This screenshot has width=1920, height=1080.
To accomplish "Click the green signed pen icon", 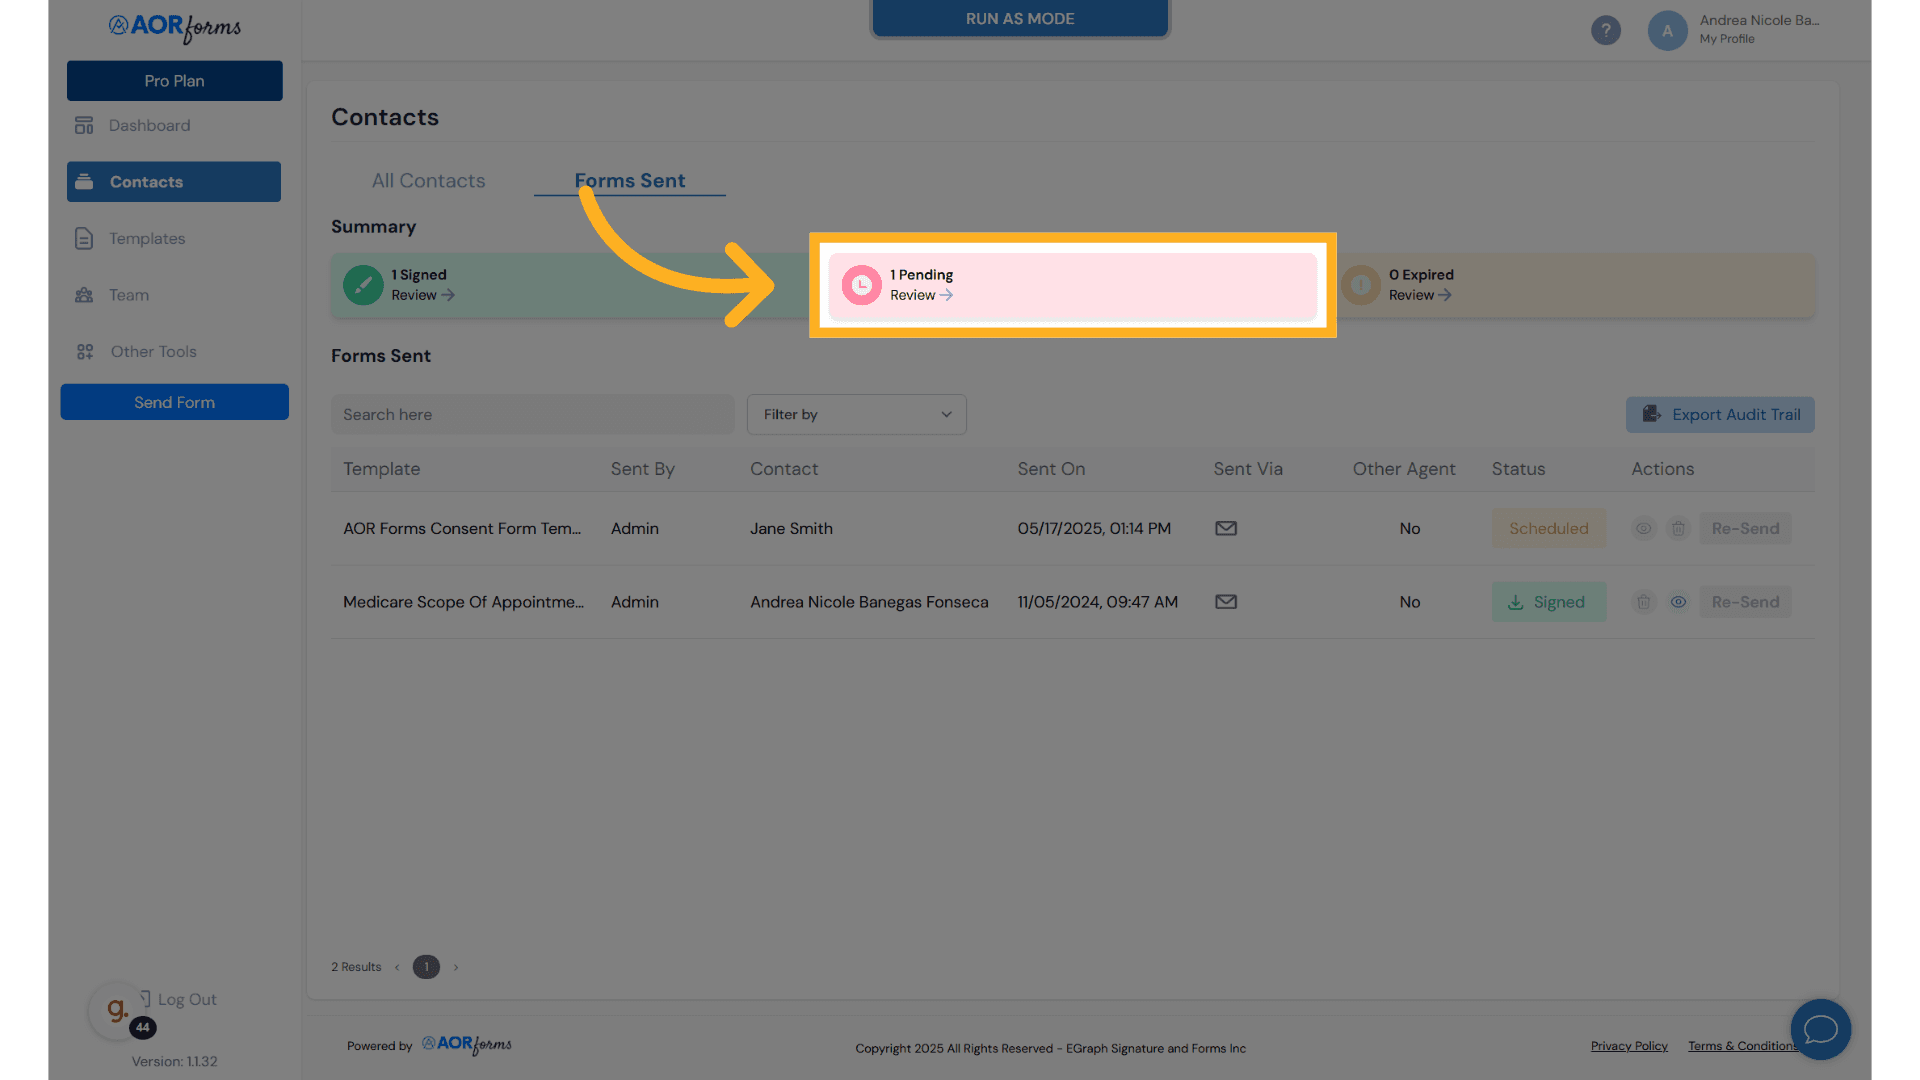I will 363,285.
